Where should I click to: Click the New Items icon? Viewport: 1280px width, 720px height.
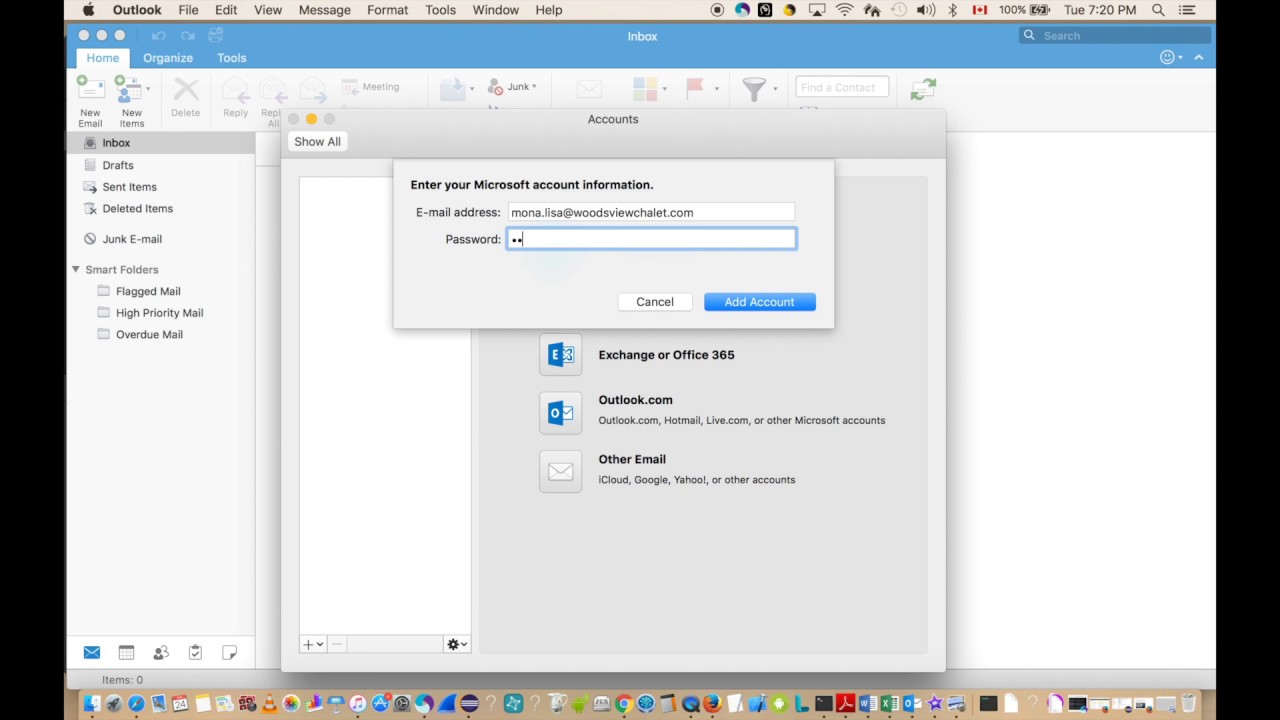(127, 89)
